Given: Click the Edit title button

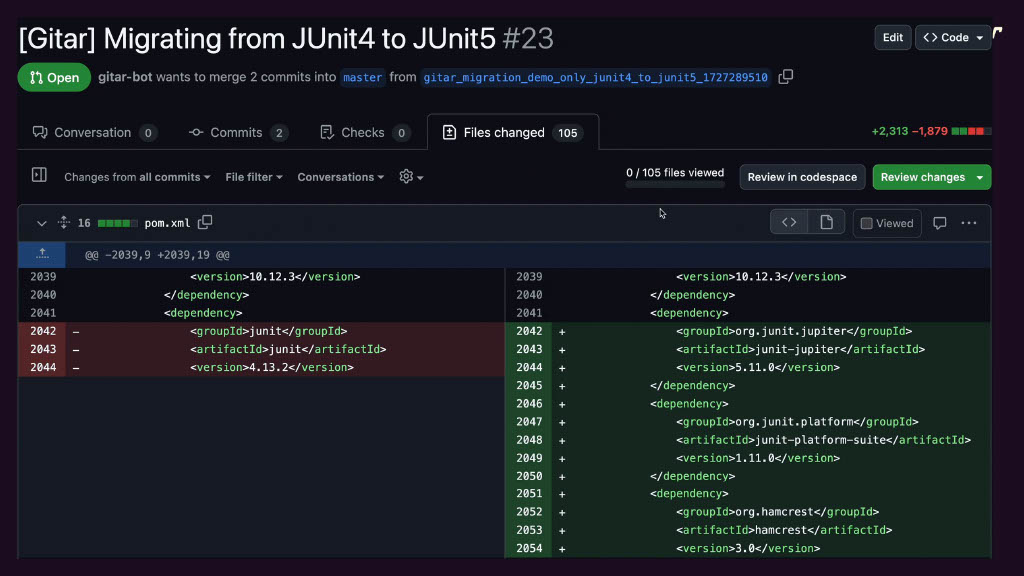Looking at the screenshot, I should tap(893, 37).
